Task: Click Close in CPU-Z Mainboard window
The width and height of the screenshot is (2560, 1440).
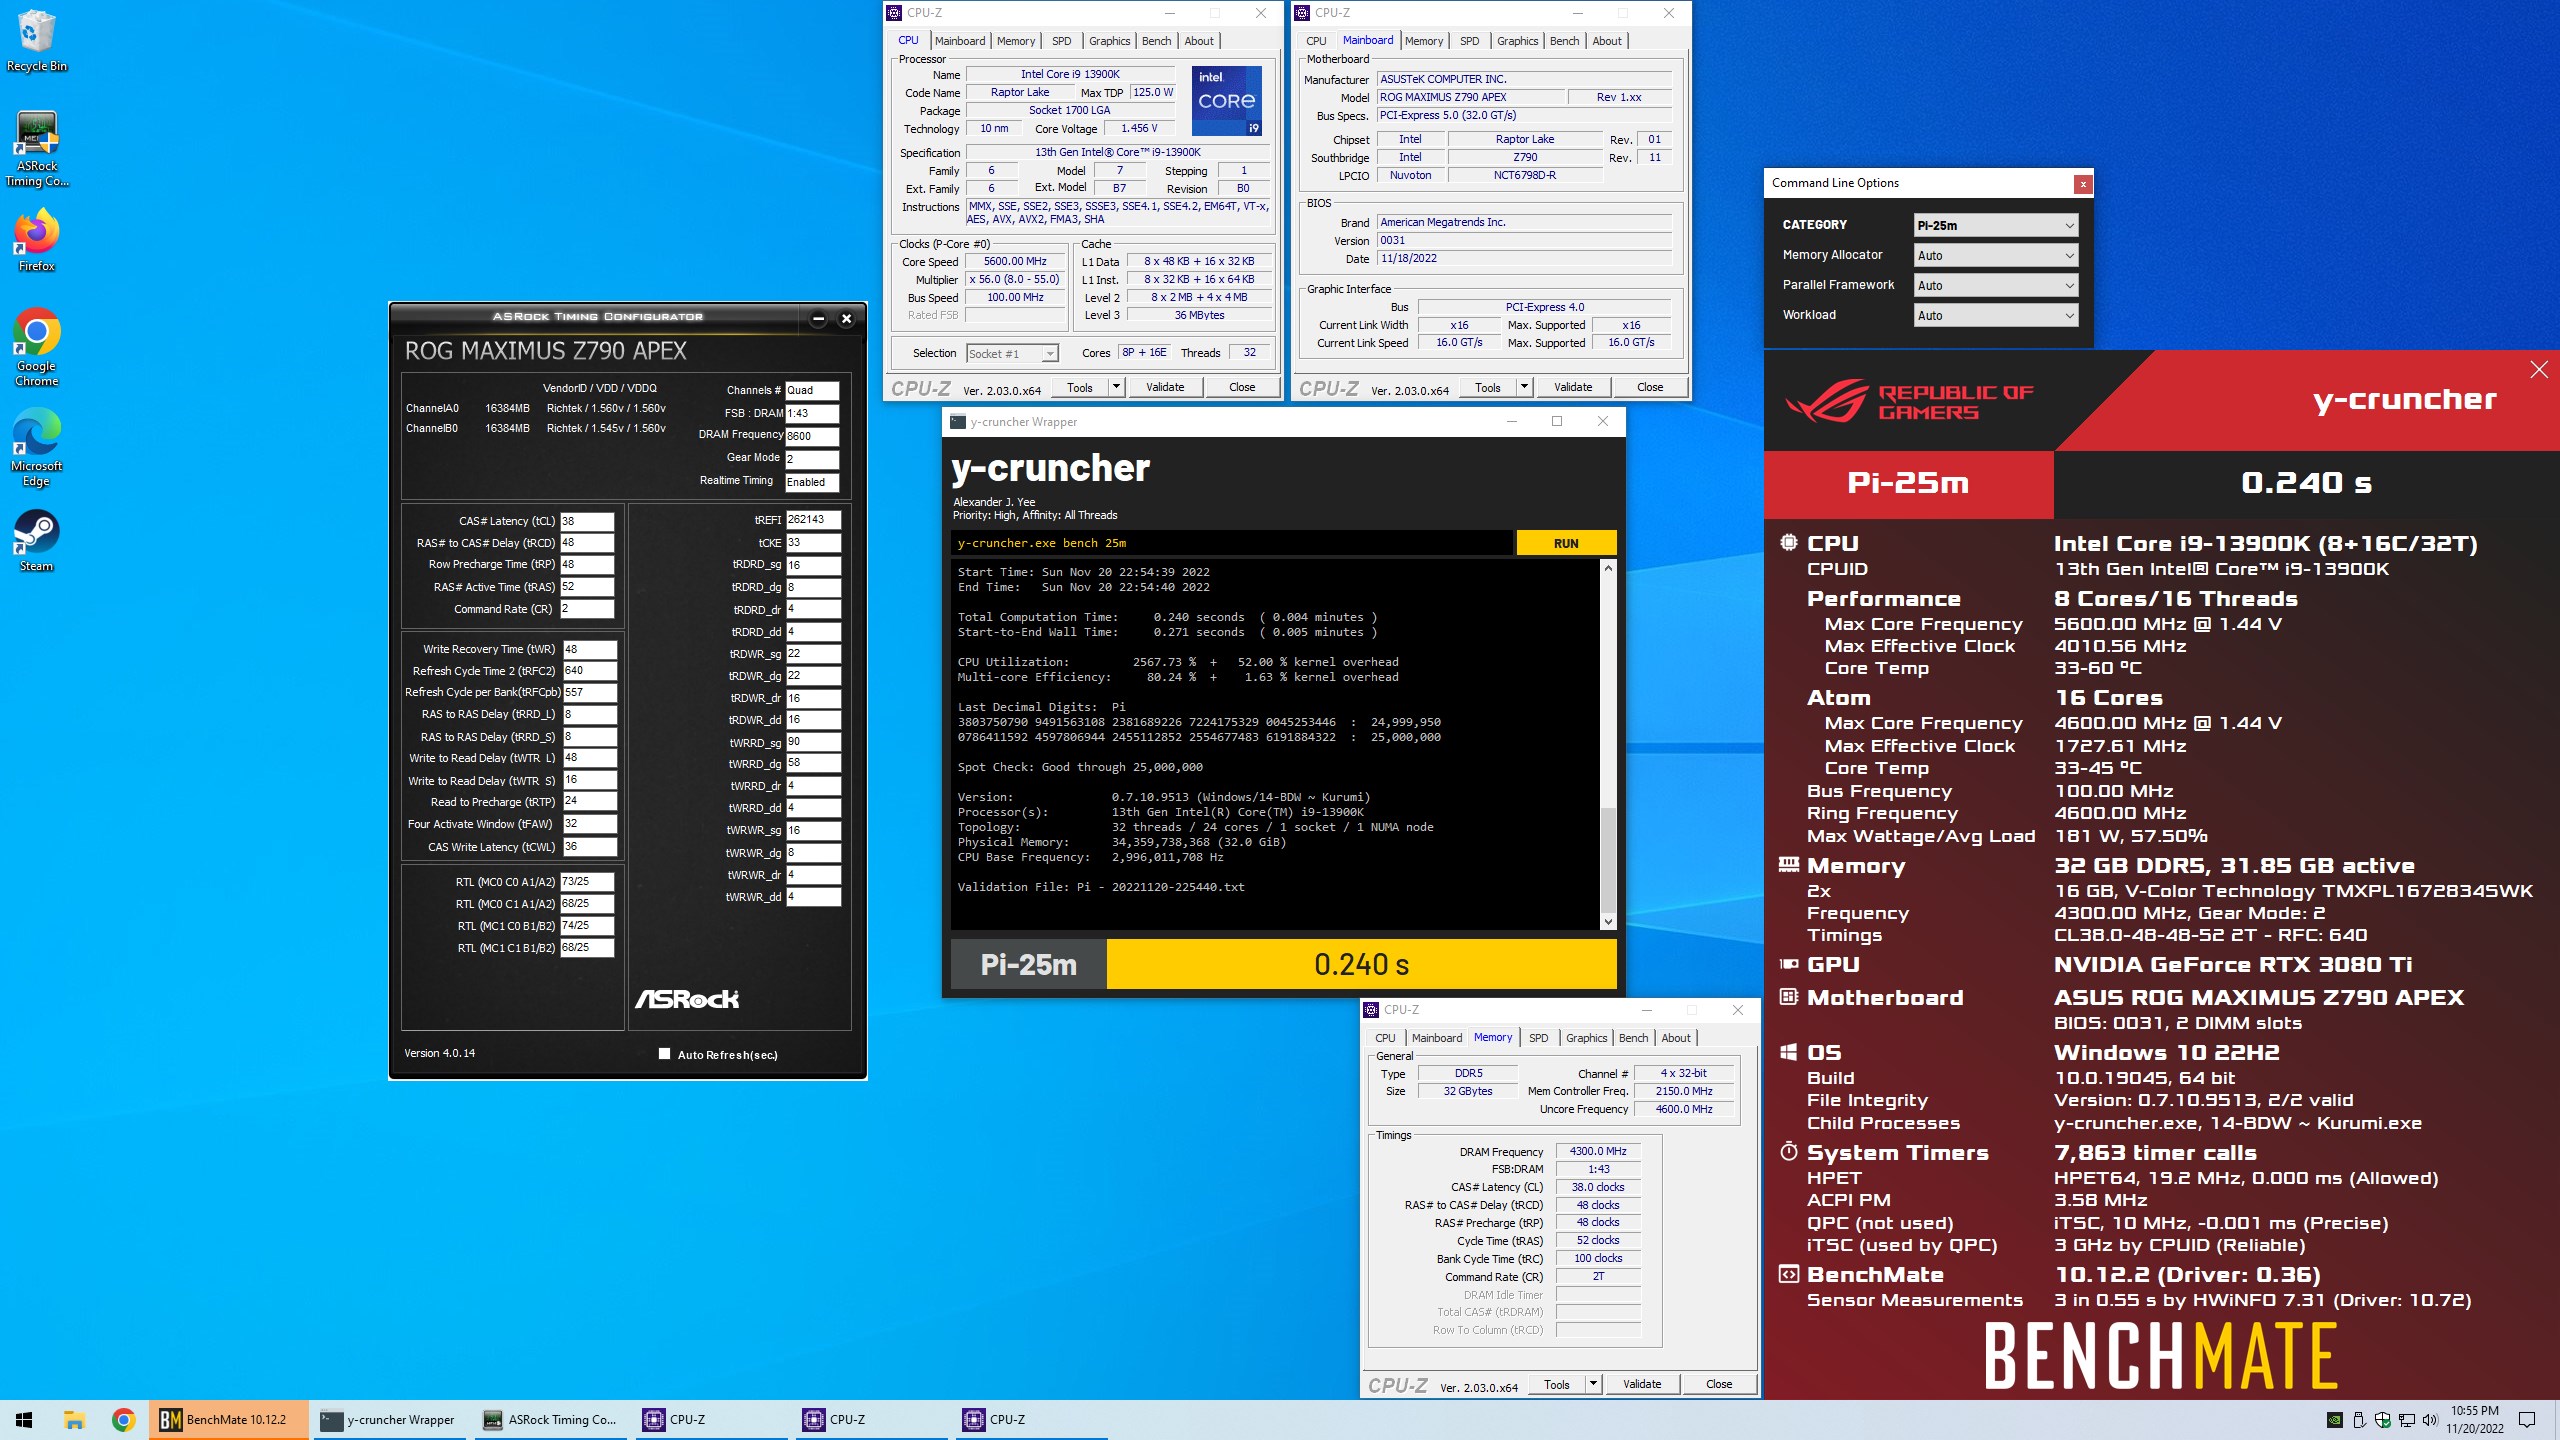Action: (x=1650, y=386)
